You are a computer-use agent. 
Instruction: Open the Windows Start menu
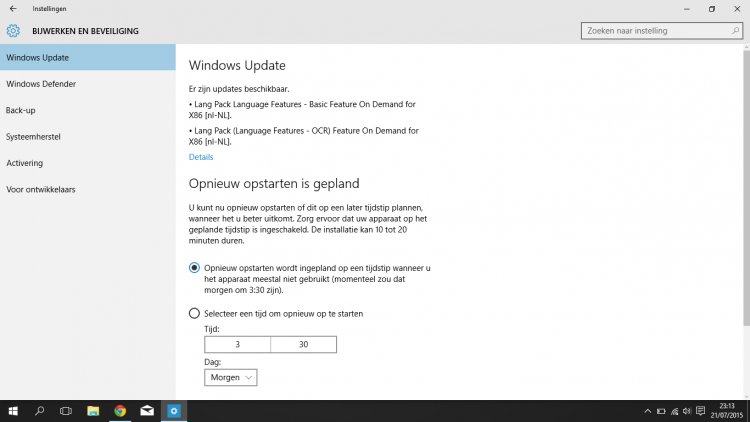pyautogui.click(x=13, y=411)
